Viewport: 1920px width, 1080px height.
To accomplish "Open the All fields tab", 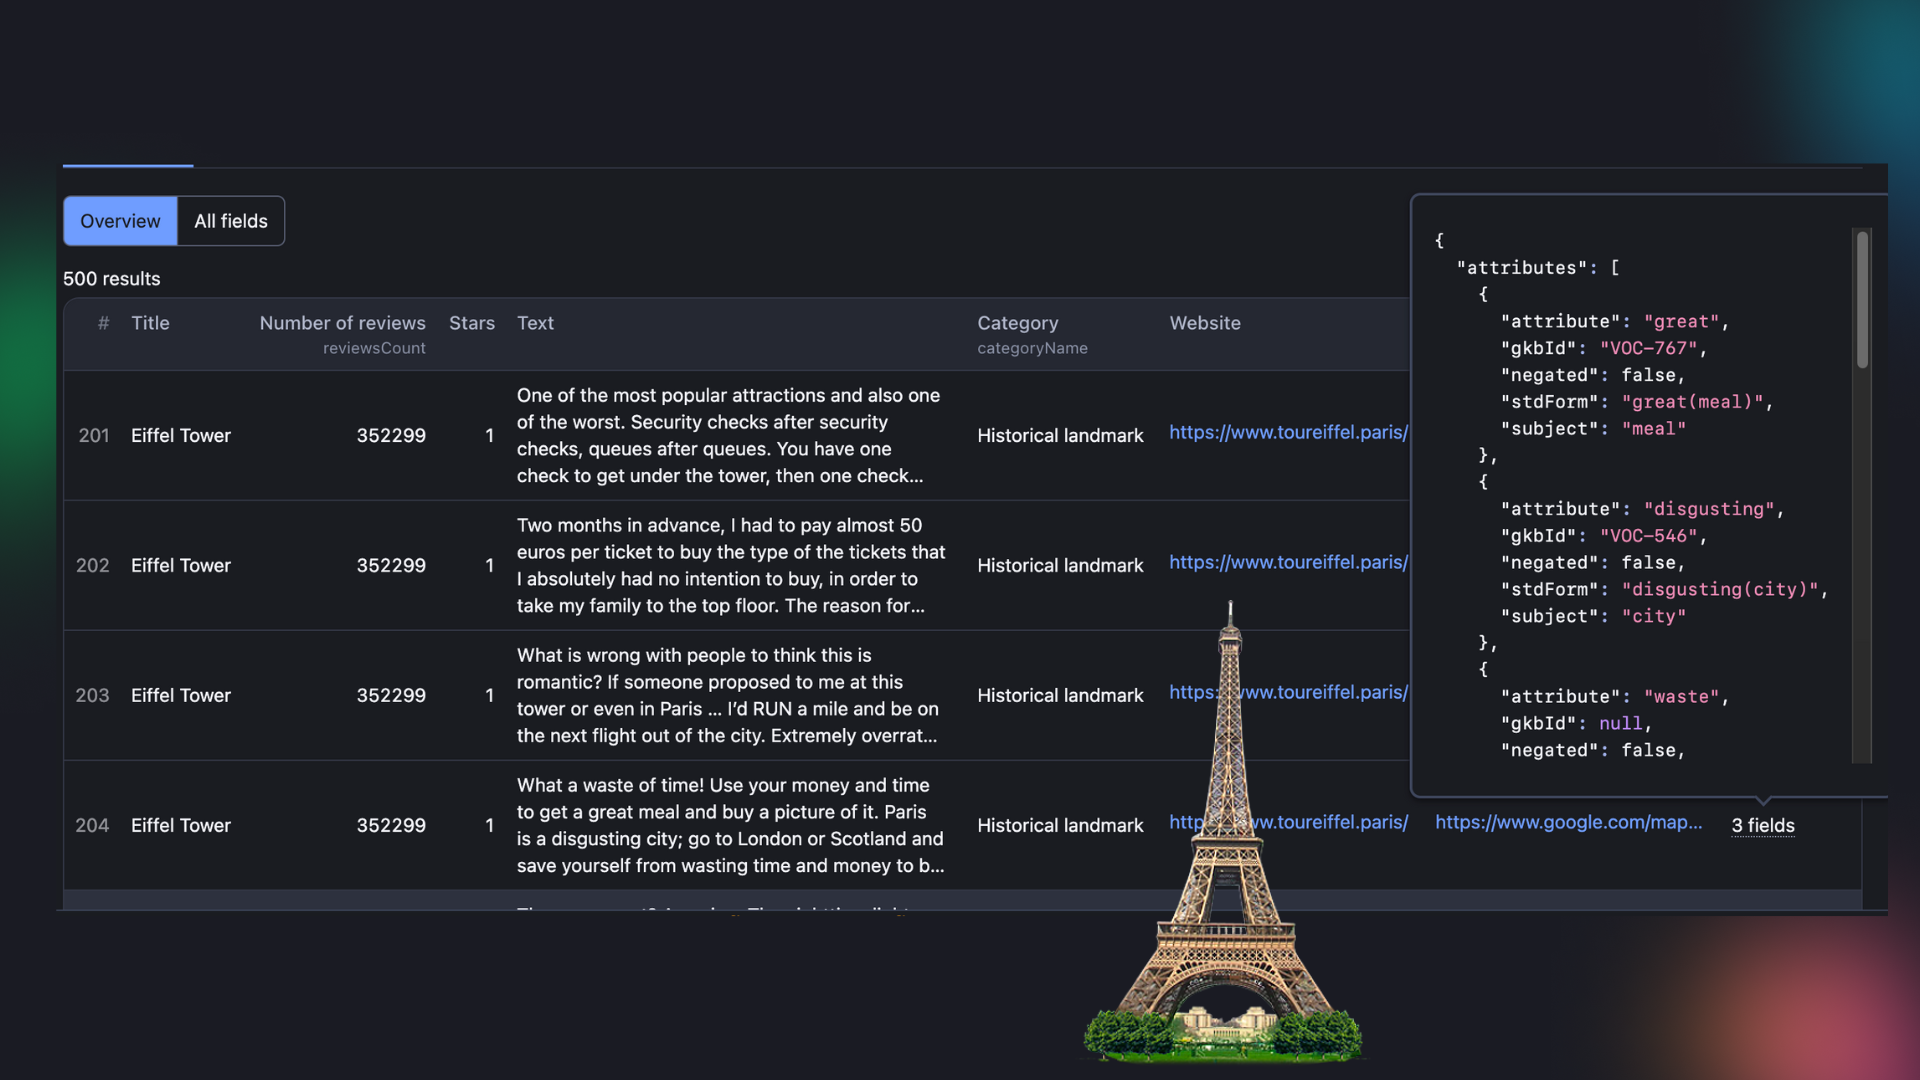I will [231, 221].
